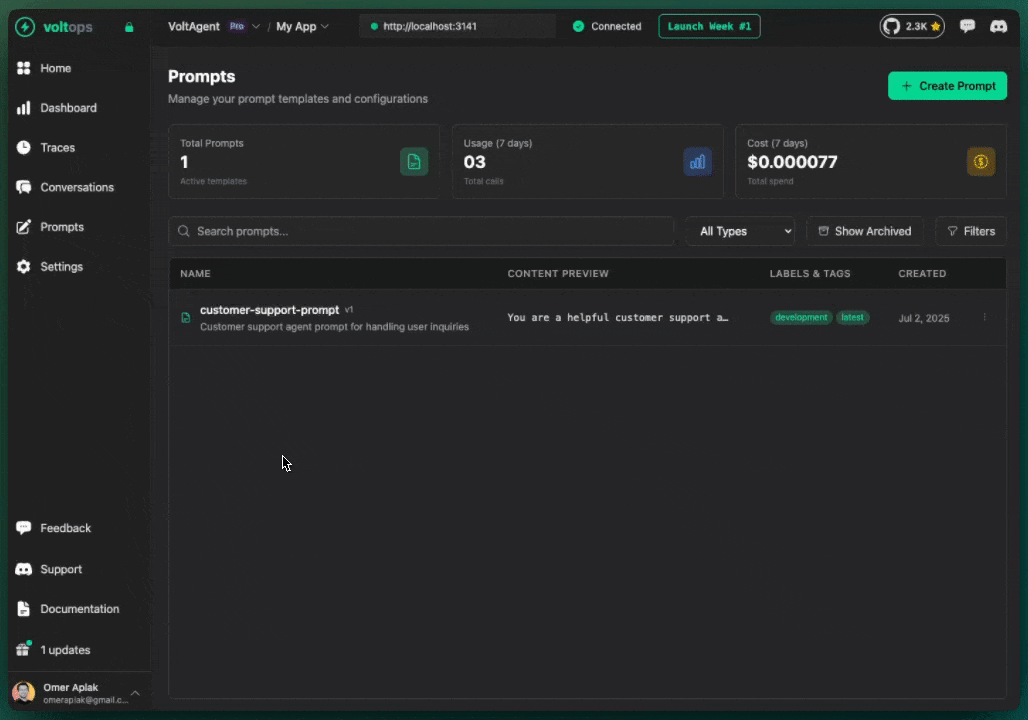The width and height of the screenshot is (1028, 720).
Task: Click the Jul 2, 2025 date
Action: [x=924, y=319]
